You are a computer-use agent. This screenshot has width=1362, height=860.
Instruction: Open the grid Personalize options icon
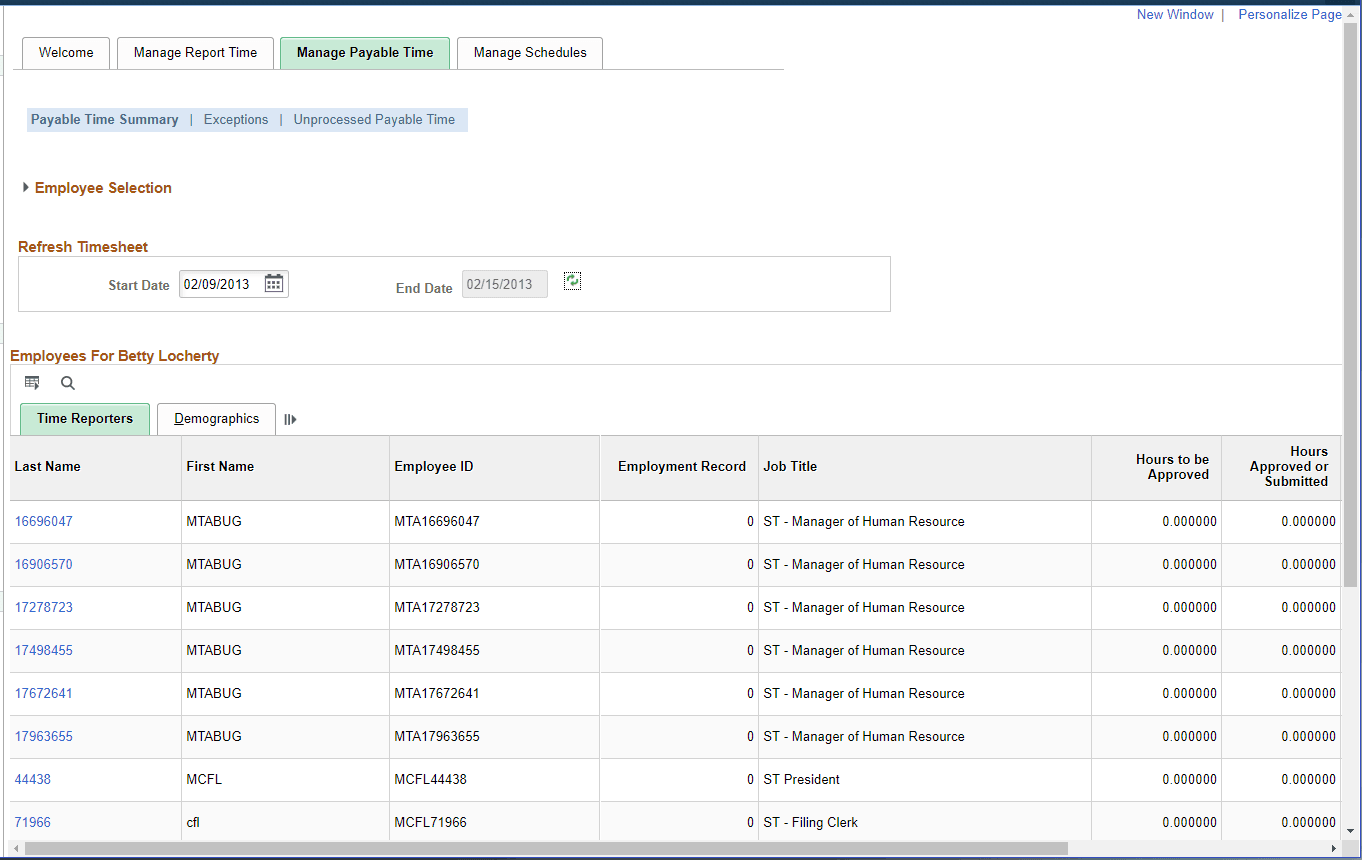pos(31,382)
